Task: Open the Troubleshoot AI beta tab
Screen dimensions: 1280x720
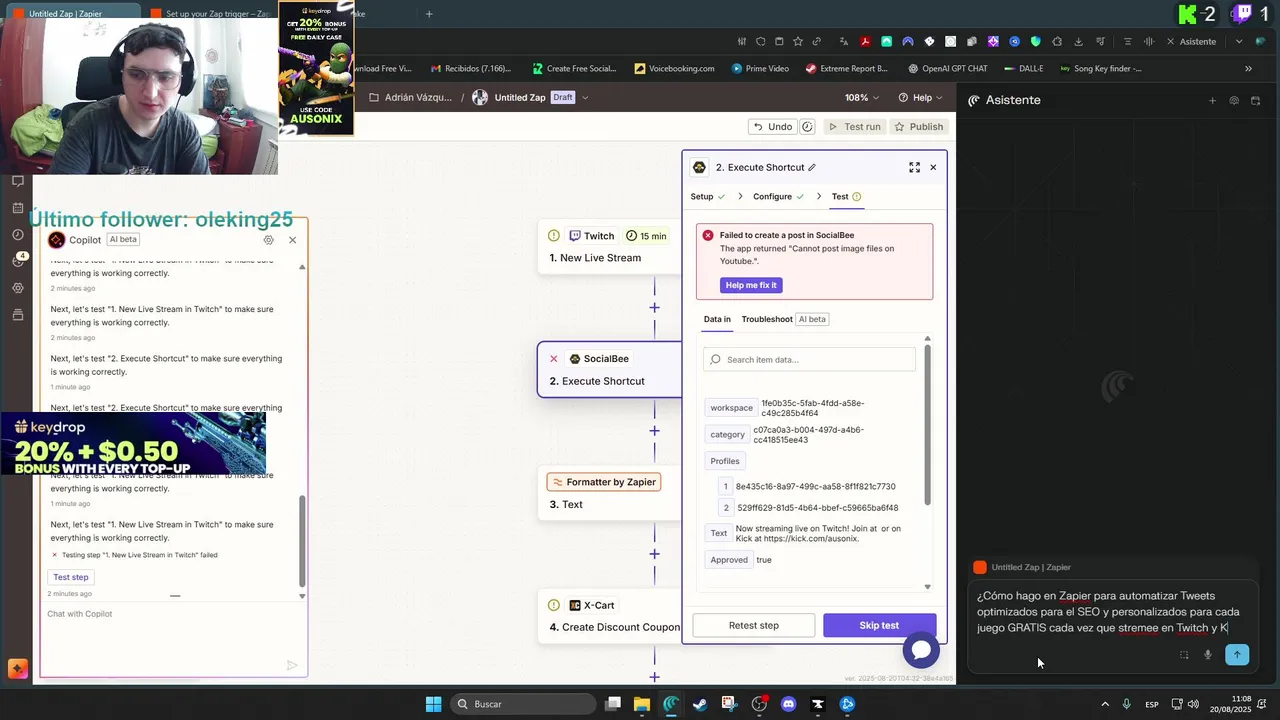Action: (x=785, y=319)
